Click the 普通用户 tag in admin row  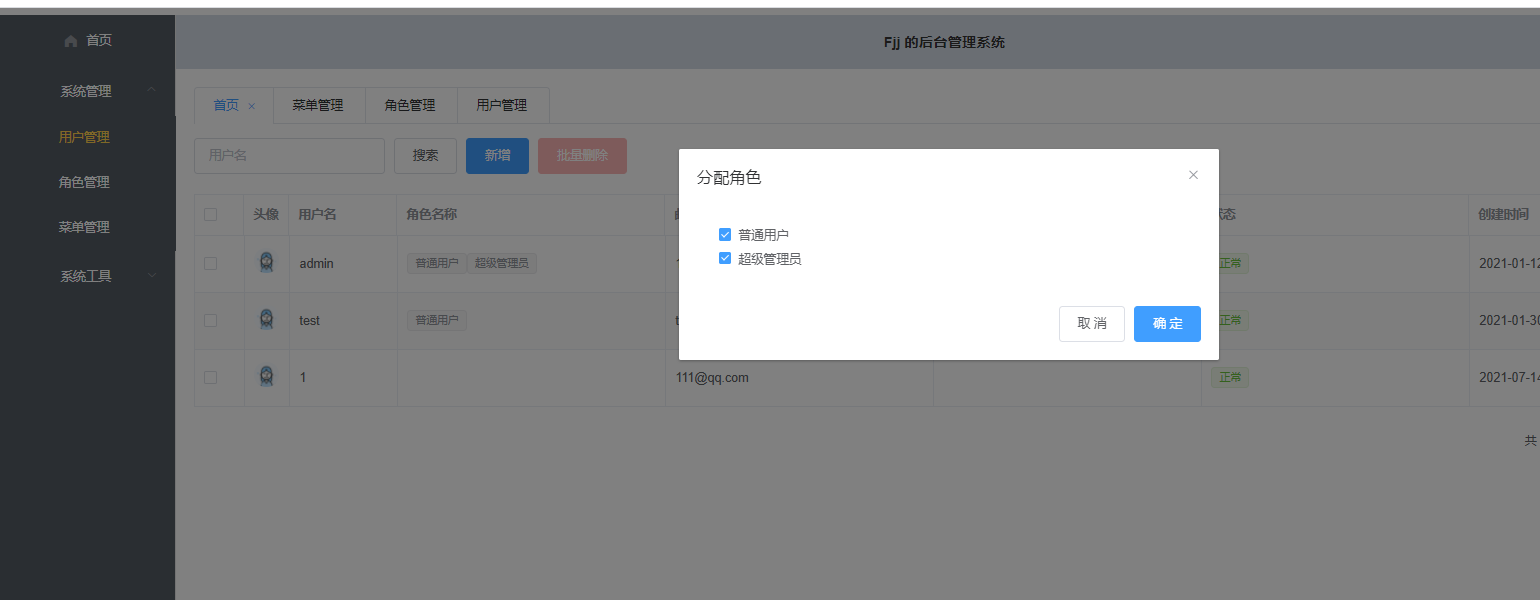coord(436,264)
